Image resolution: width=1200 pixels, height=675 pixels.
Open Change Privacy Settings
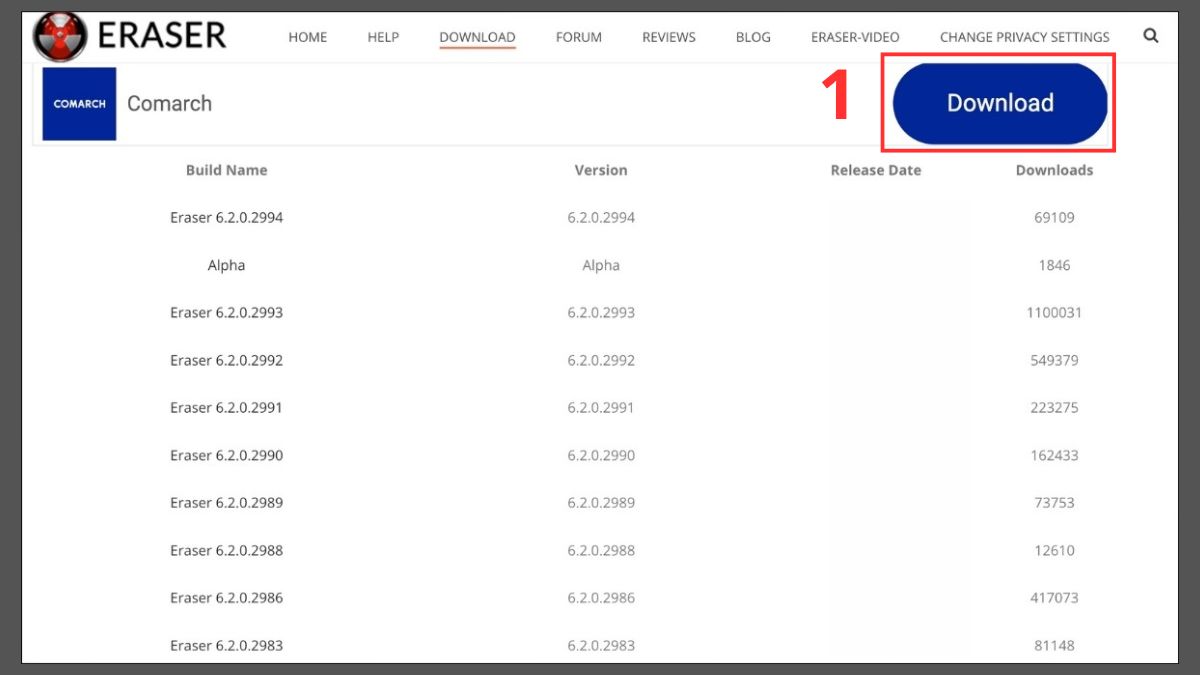pos(1025,37)
